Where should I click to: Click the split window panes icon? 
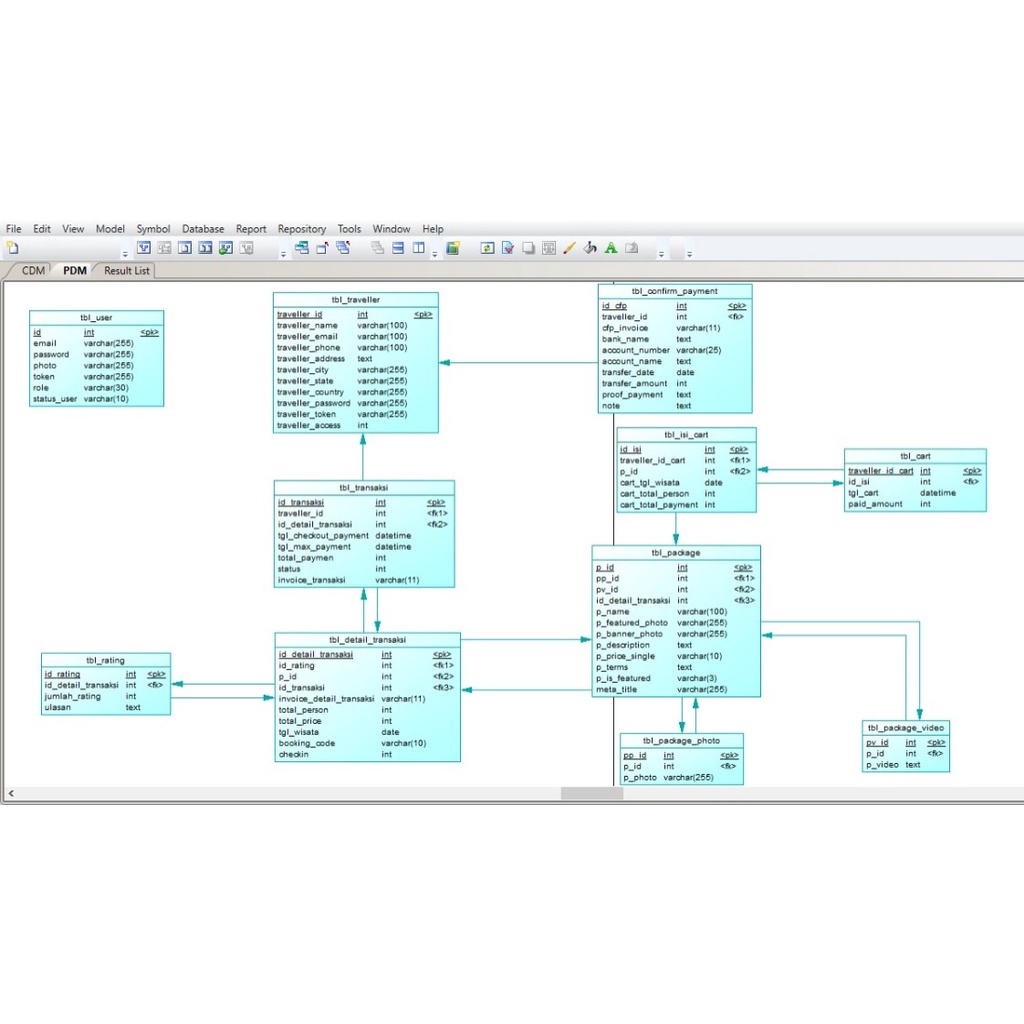(420, 247)
